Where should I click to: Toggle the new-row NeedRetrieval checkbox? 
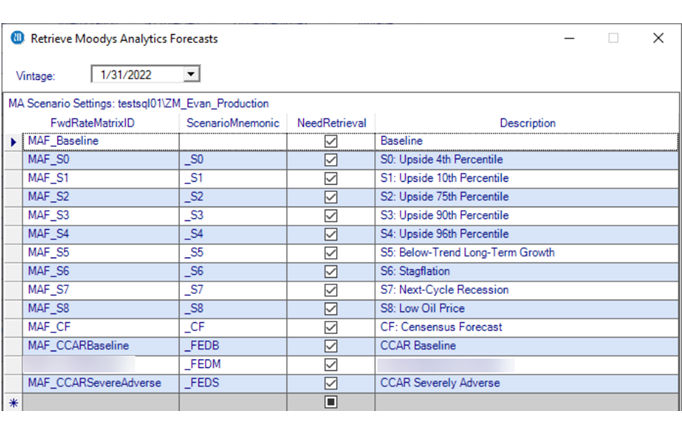point(331,402)
